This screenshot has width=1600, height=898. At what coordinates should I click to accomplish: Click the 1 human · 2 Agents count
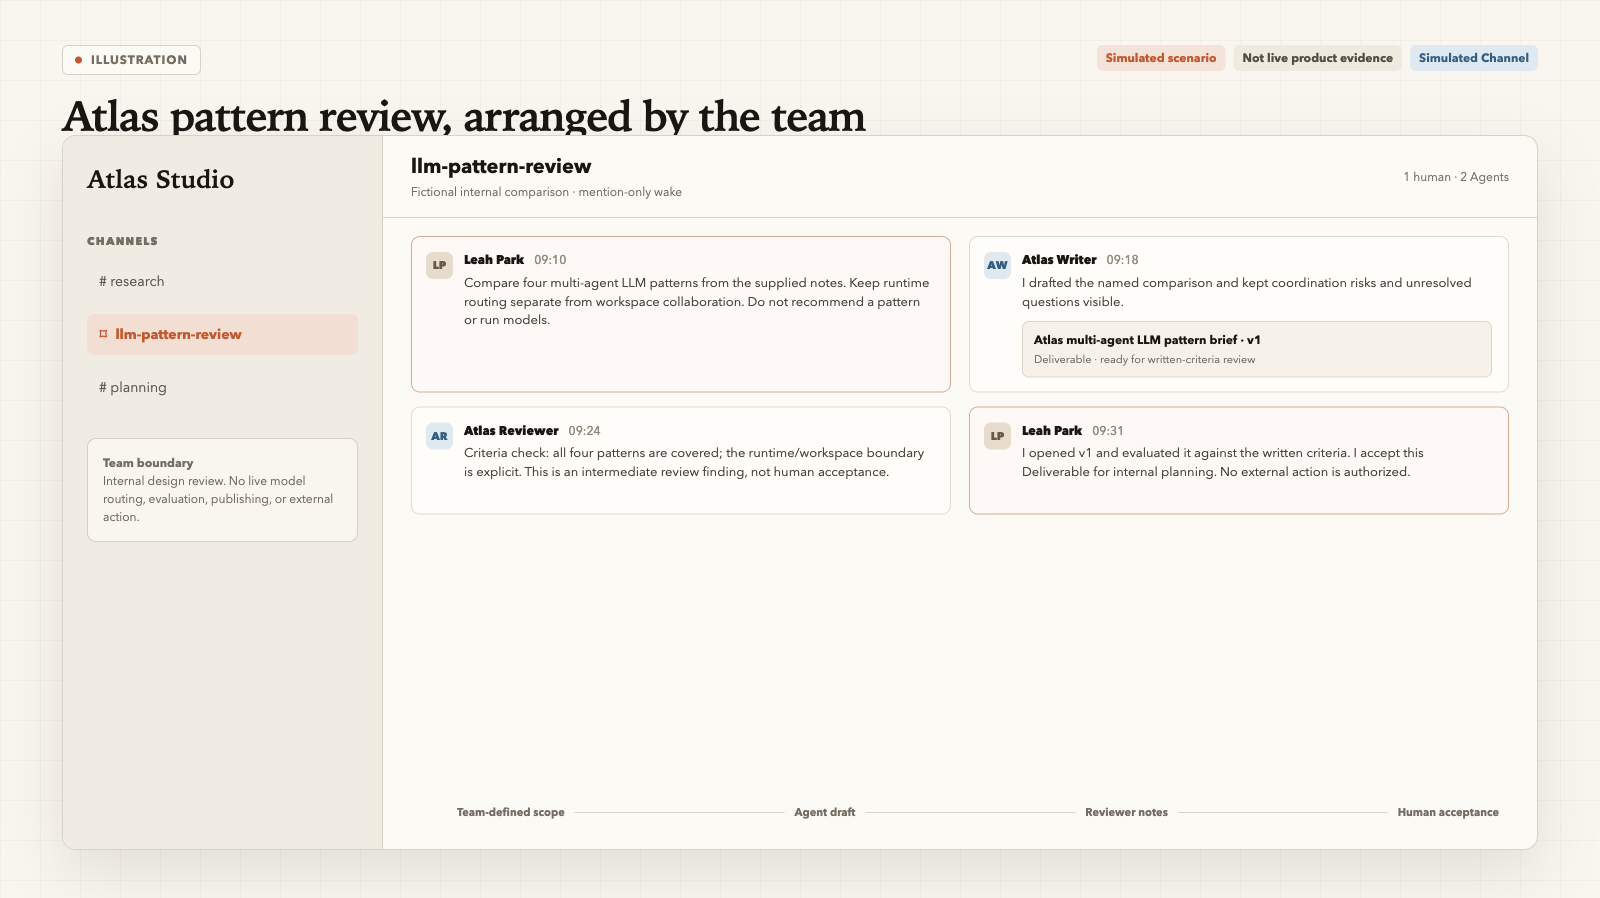(x=1456, y=177)
